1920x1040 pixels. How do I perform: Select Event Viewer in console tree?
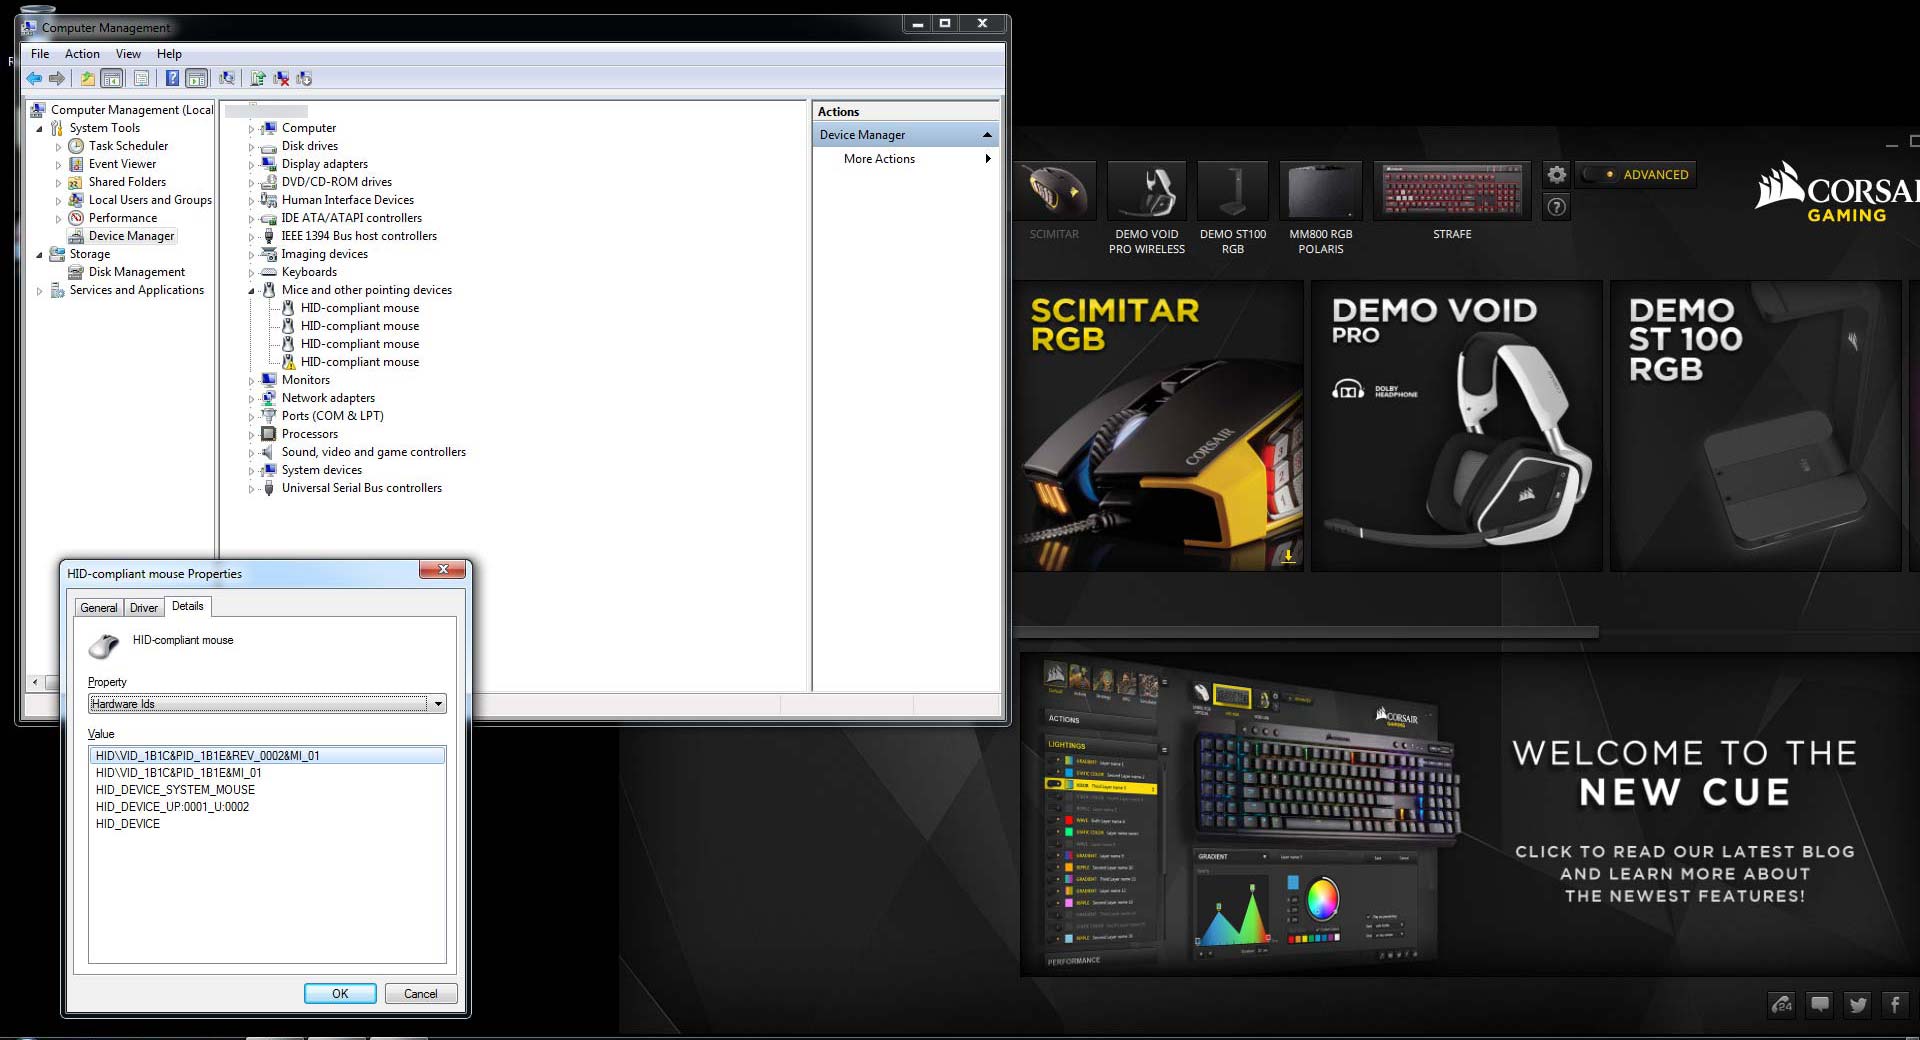(x=122, y=164)
